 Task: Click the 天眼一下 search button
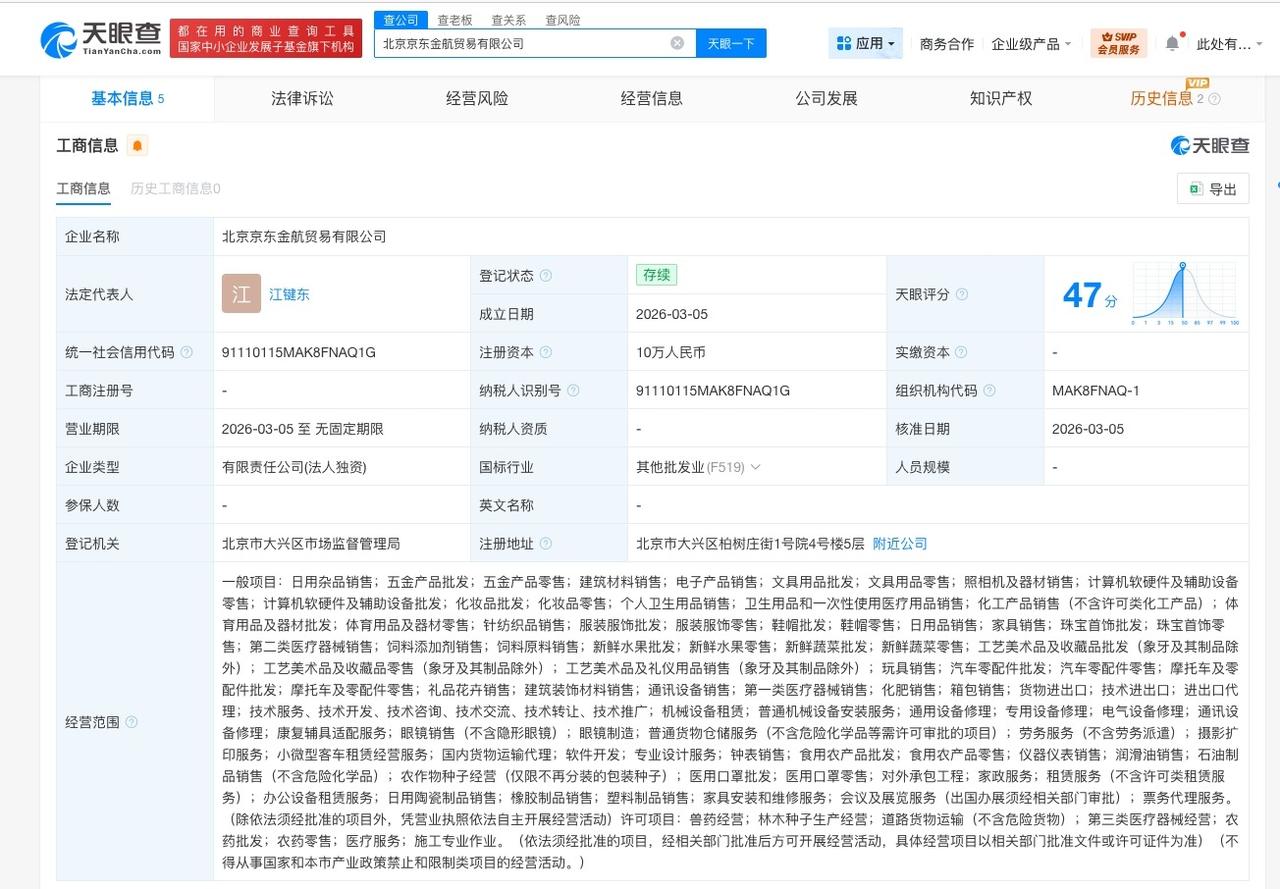(x=731, y=43)
